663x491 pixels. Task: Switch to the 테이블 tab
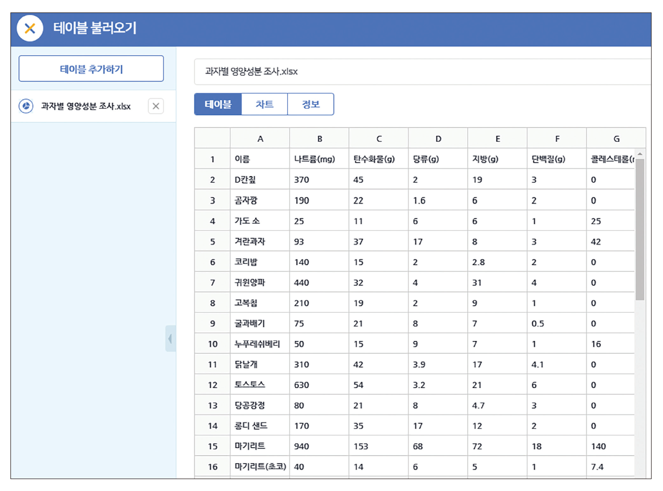[x=218, y=104]
